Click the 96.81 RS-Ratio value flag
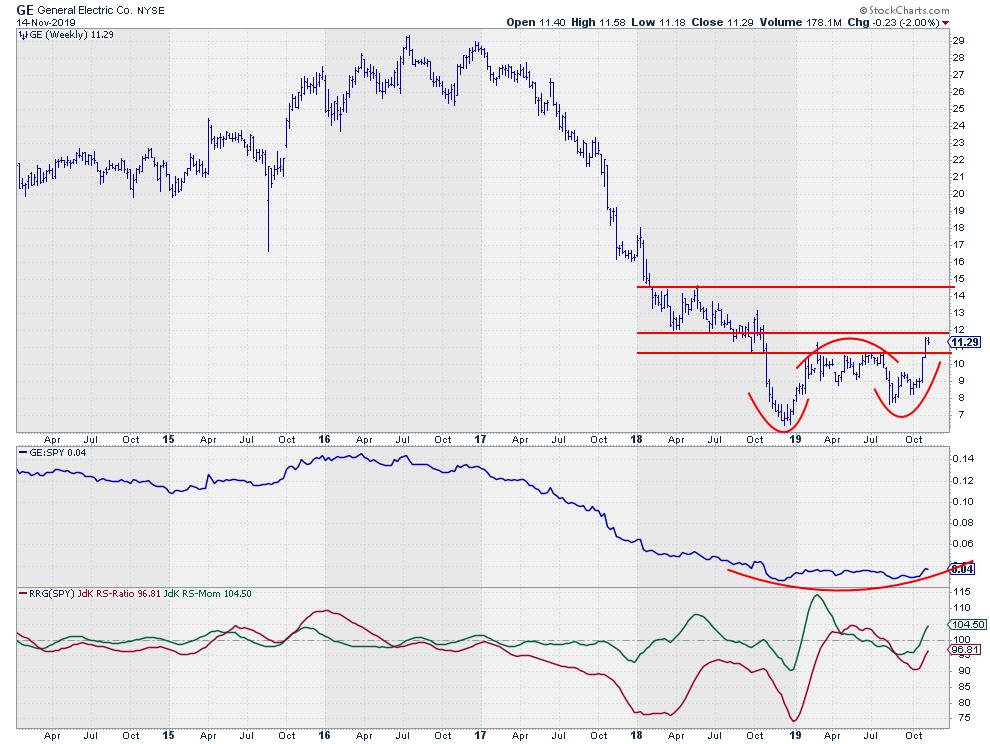The image size is (990, 744). click(x=965, y=650)
